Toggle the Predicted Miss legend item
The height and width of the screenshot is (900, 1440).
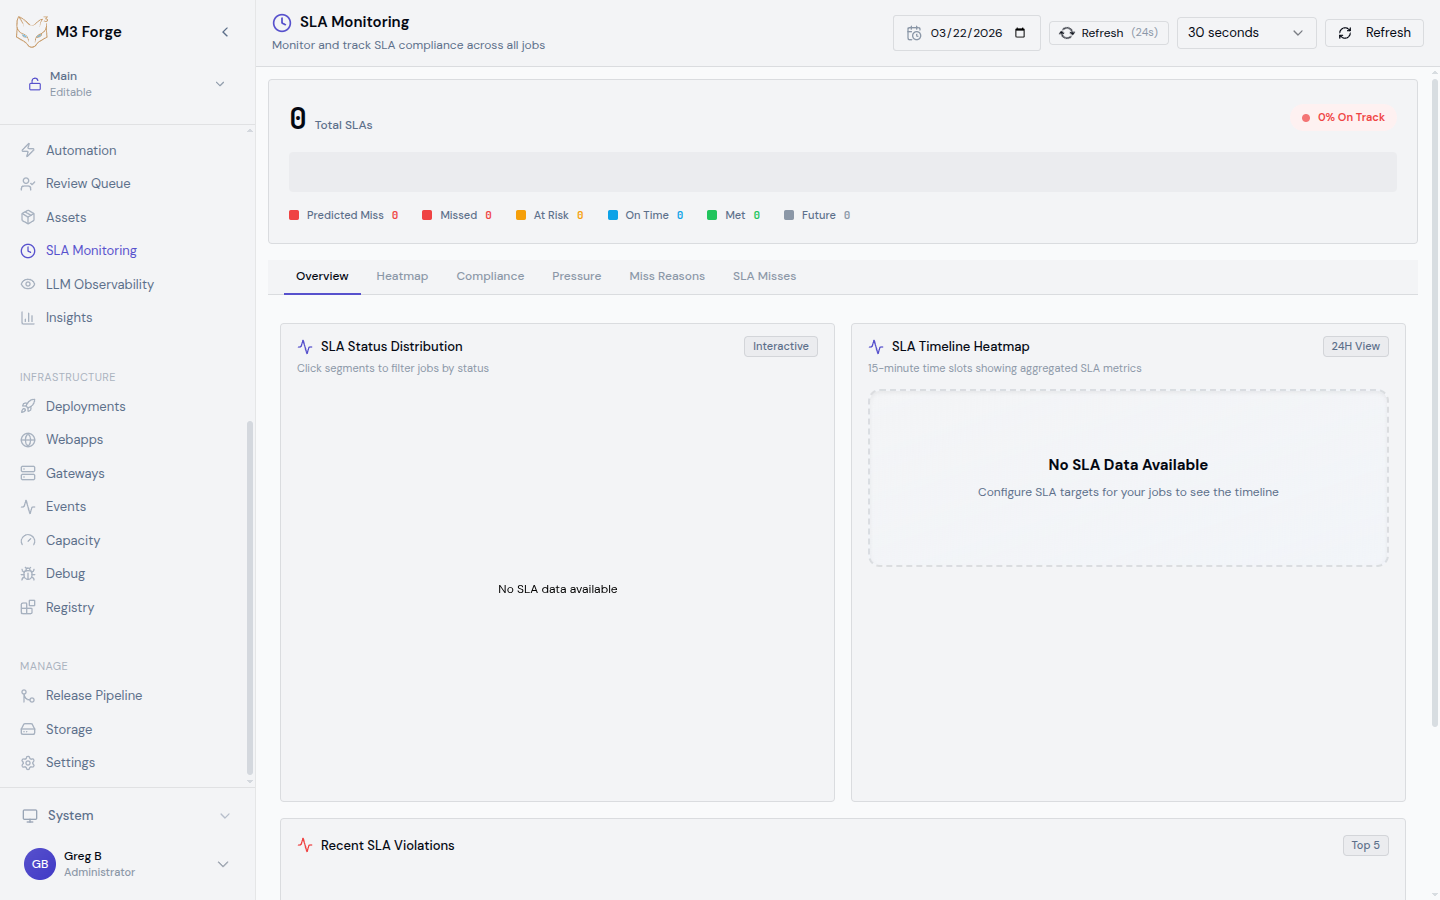[x=343, y=214]
